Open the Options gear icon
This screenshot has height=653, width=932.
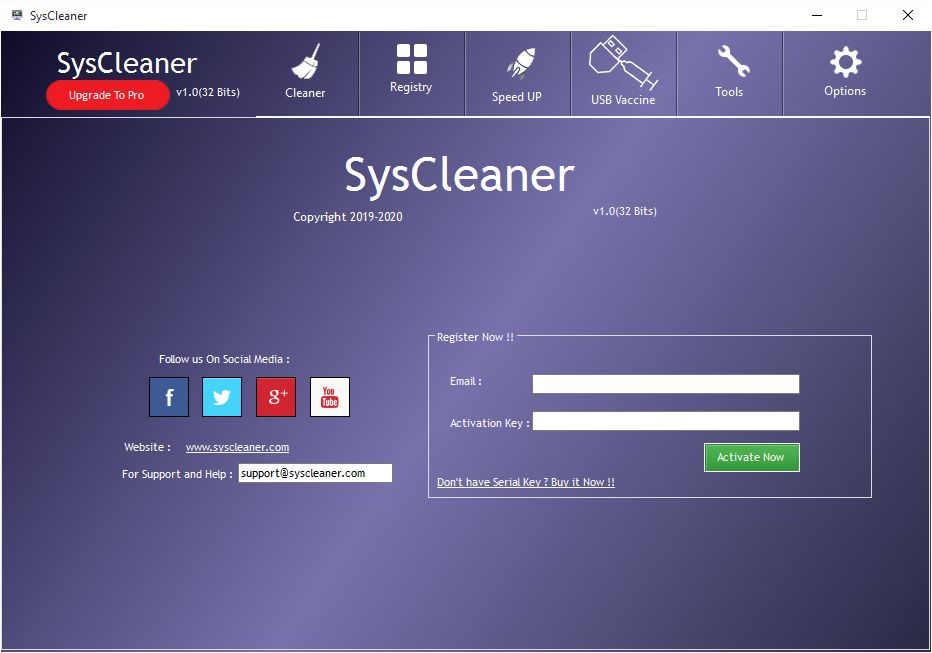click(x=845, y=62)
